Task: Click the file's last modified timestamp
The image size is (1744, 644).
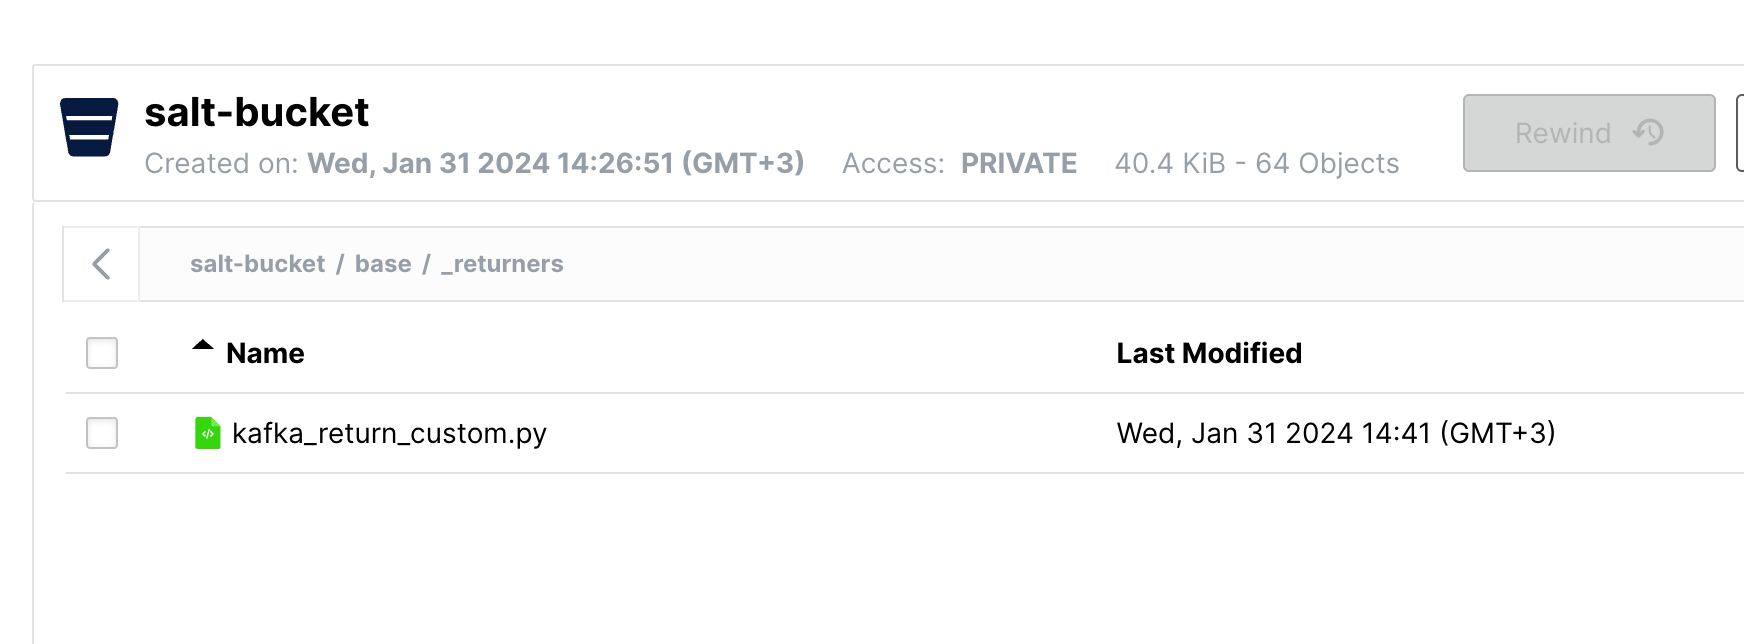Action: (1335, 433)
